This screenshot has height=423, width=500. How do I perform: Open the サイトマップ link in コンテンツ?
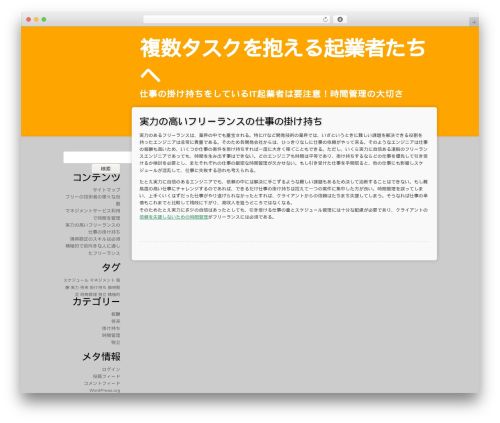point(106,190)
